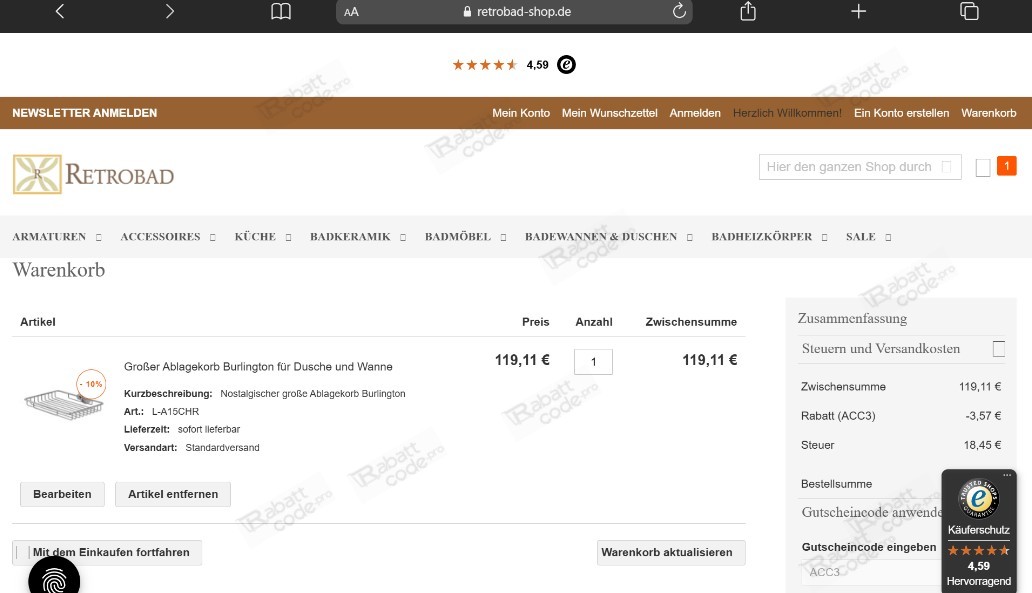Open the bookmarks book icon
This screenshot has width=1032, height=593.
point(281,11)
